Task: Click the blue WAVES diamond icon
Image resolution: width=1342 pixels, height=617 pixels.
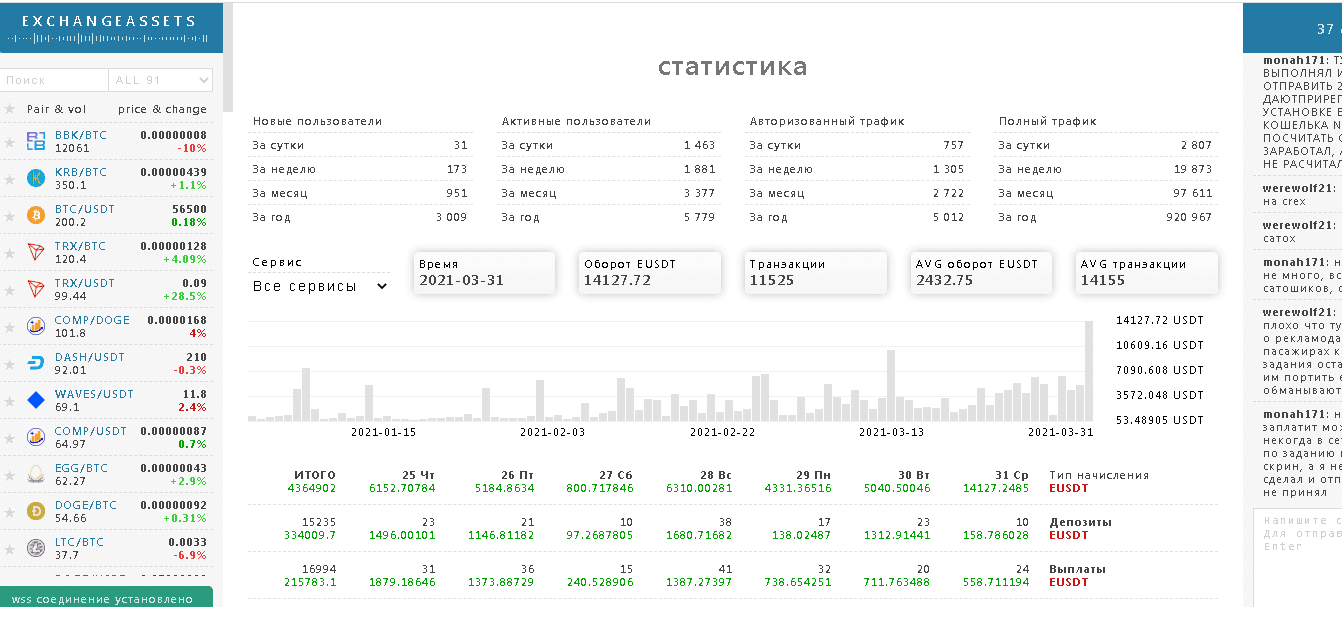Action: [x=36, y=400]
